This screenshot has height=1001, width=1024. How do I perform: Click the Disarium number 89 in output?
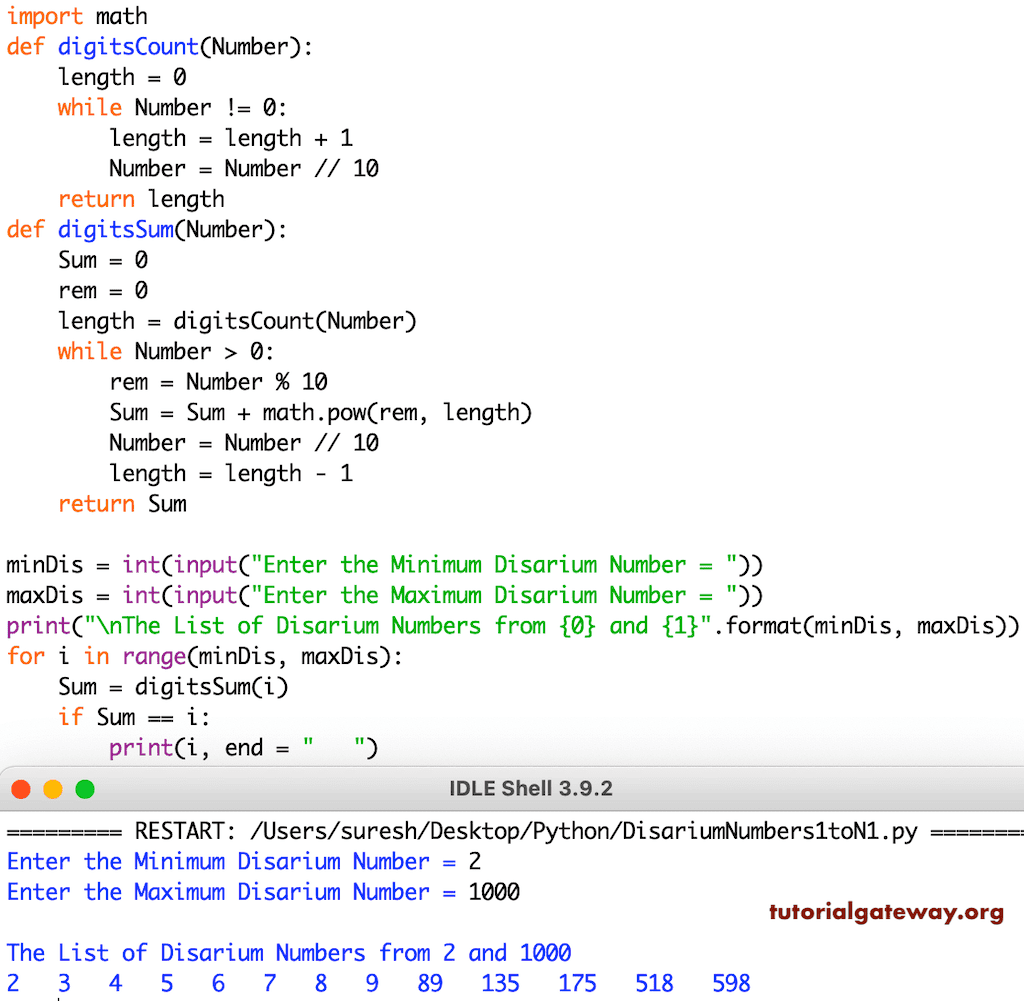(x=429, y=983)
